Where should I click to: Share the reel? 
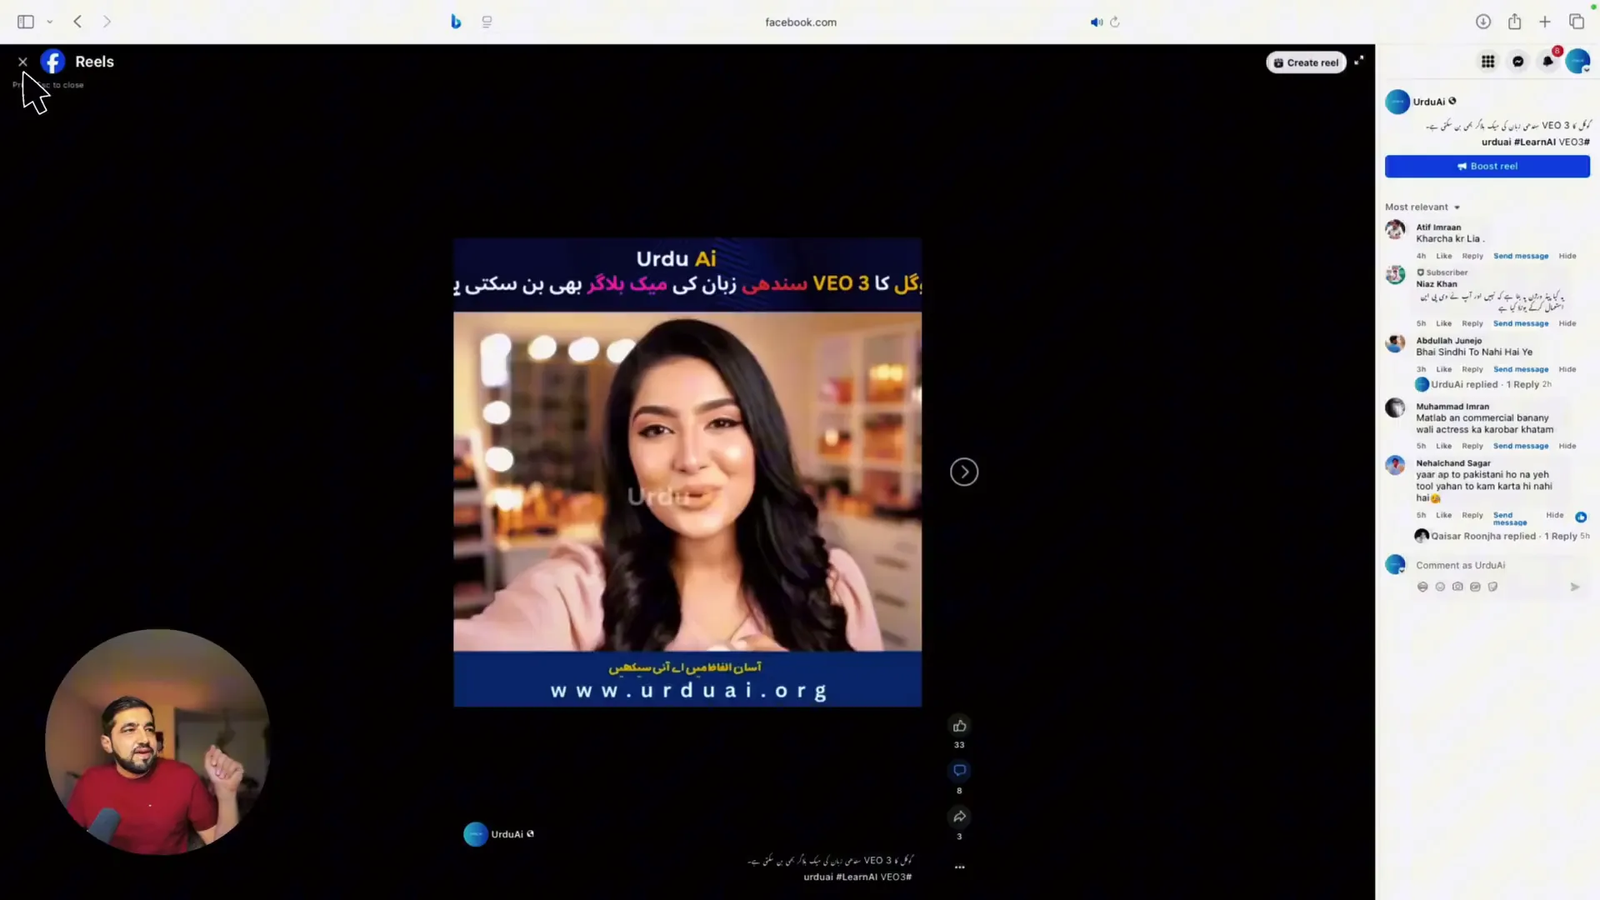click(x=959, y=817)
